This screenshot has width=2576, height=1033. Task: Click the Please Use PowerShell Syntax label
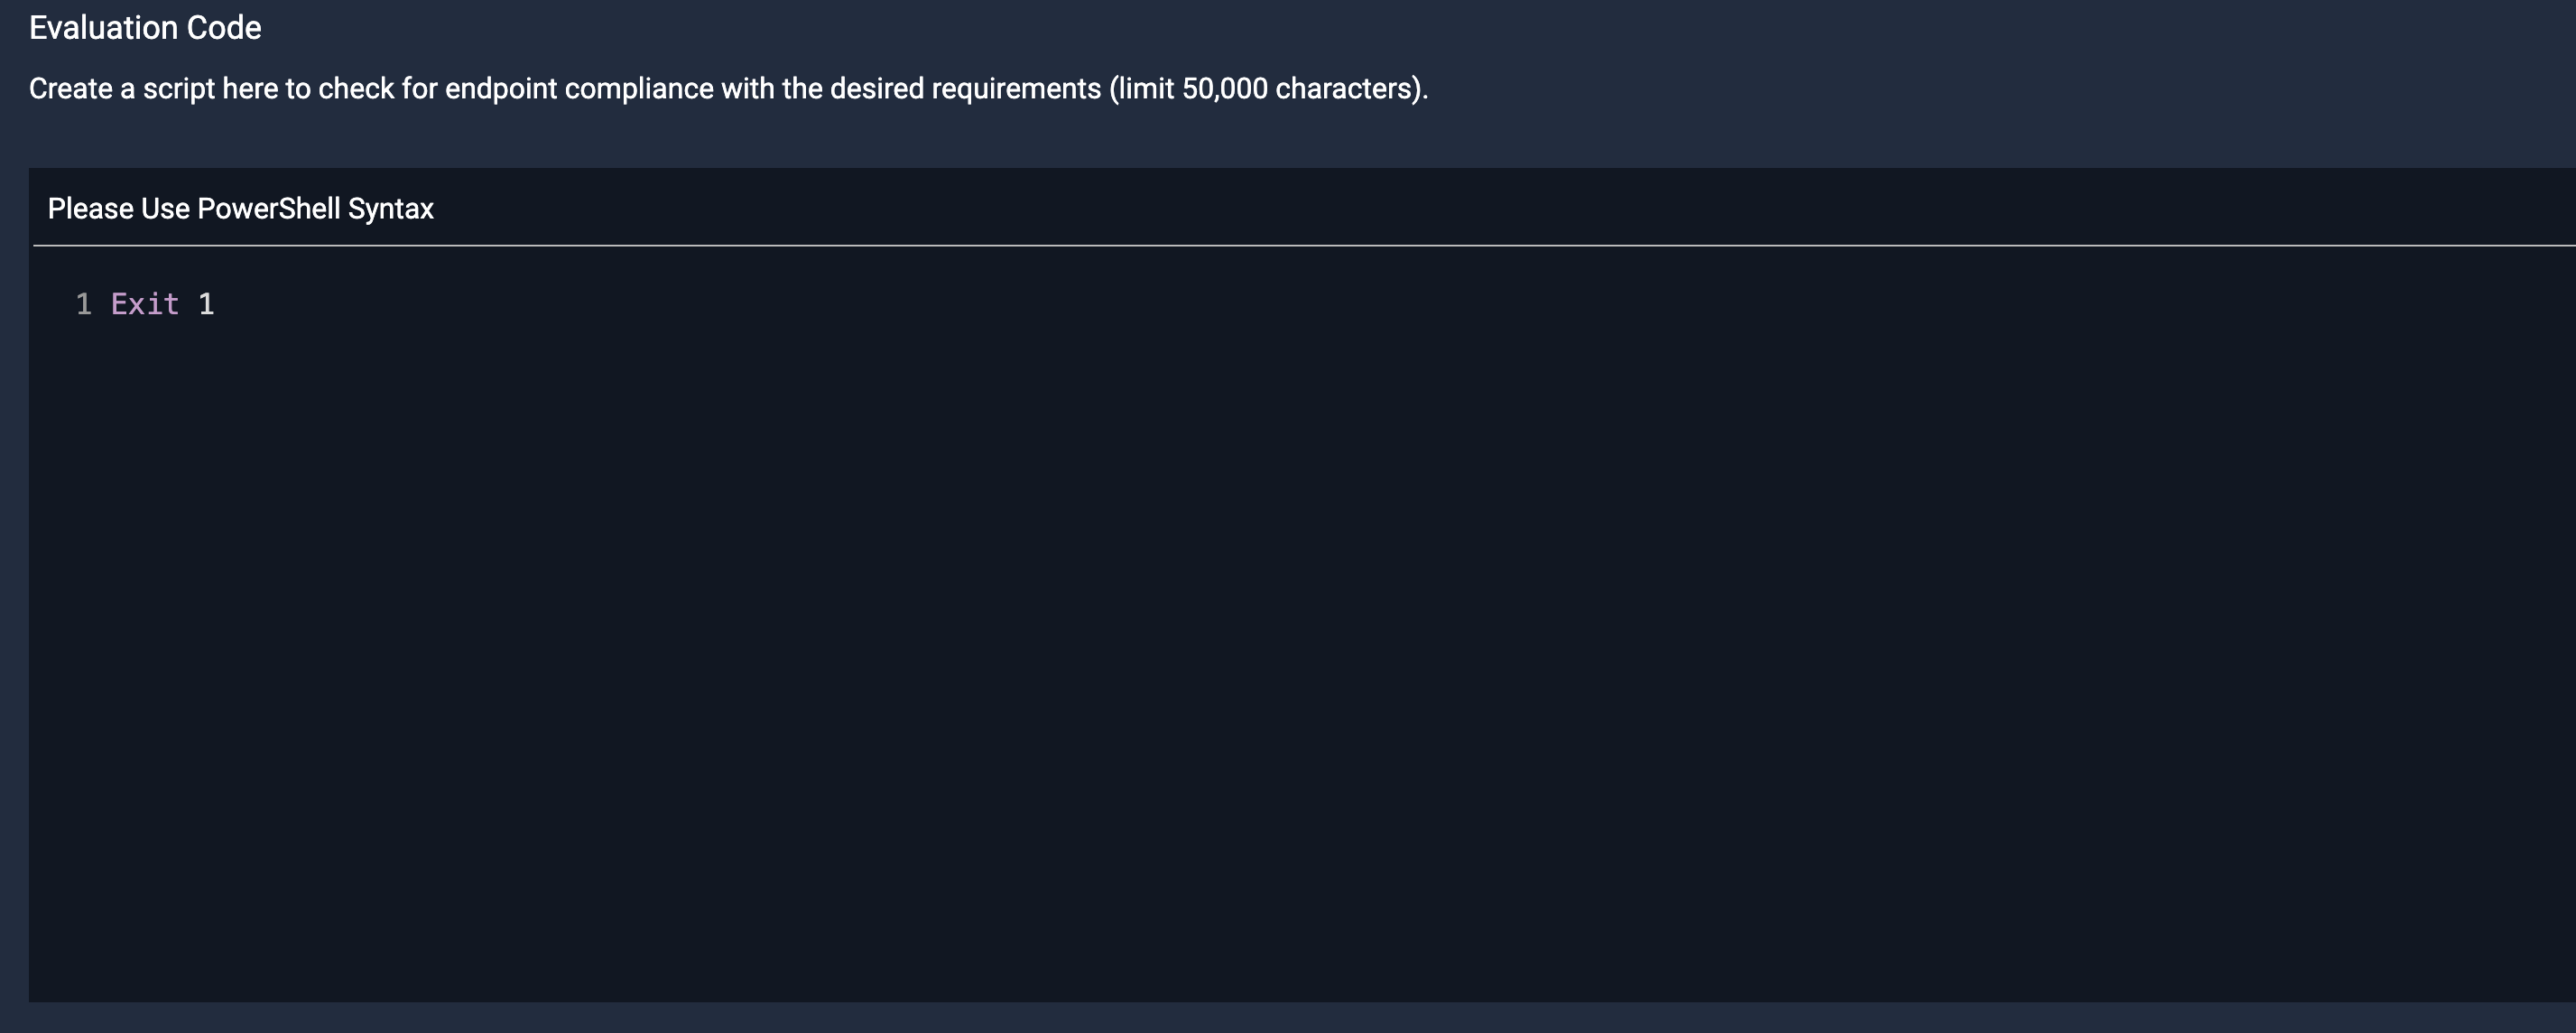(240, 209)
